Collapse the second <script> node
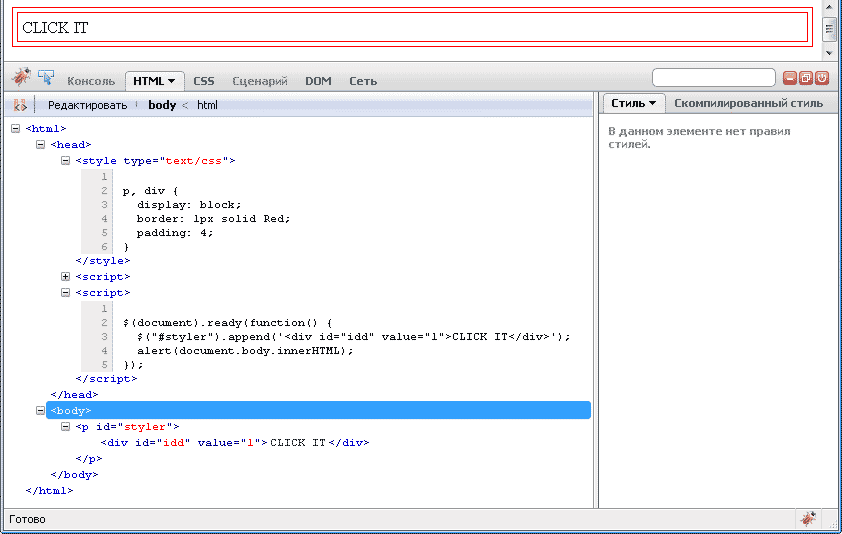842x534 pixels. [x=66, y=293]
